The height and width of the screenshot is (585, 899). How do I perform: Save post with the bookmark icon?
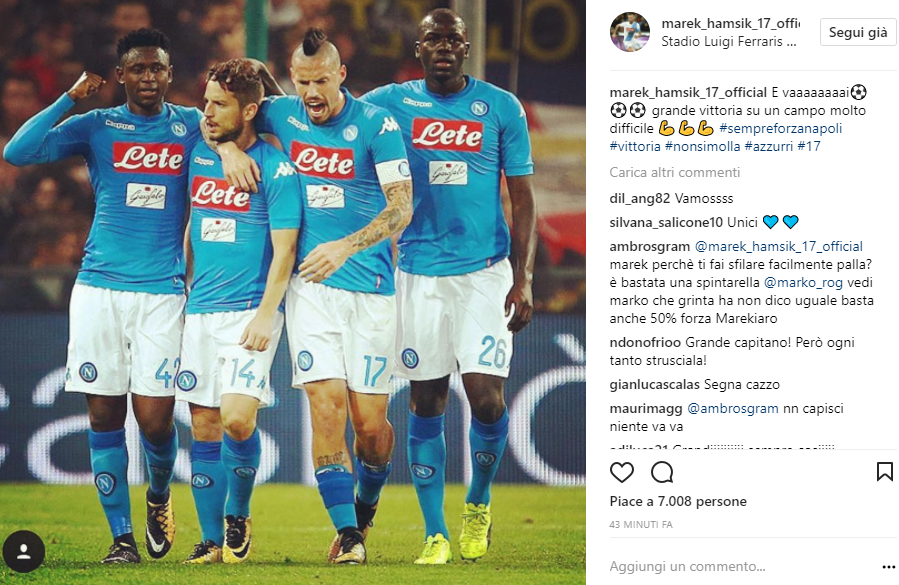pos(885,471)
